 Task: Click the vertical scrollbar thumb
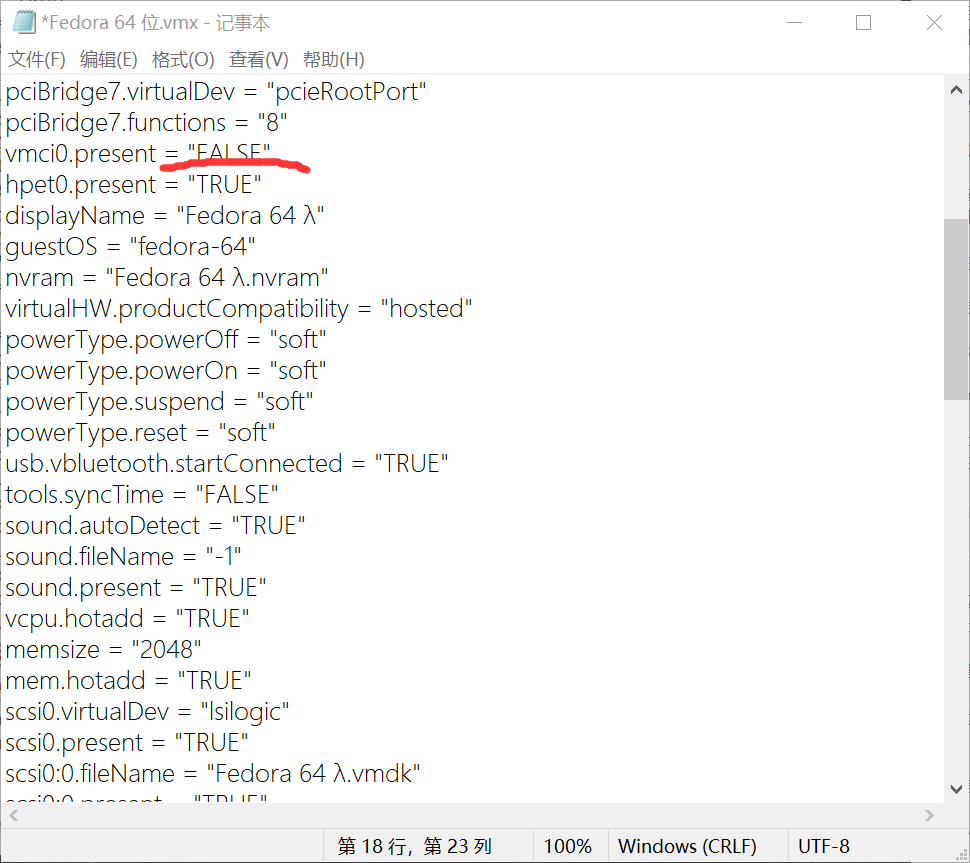pos(956,309)
